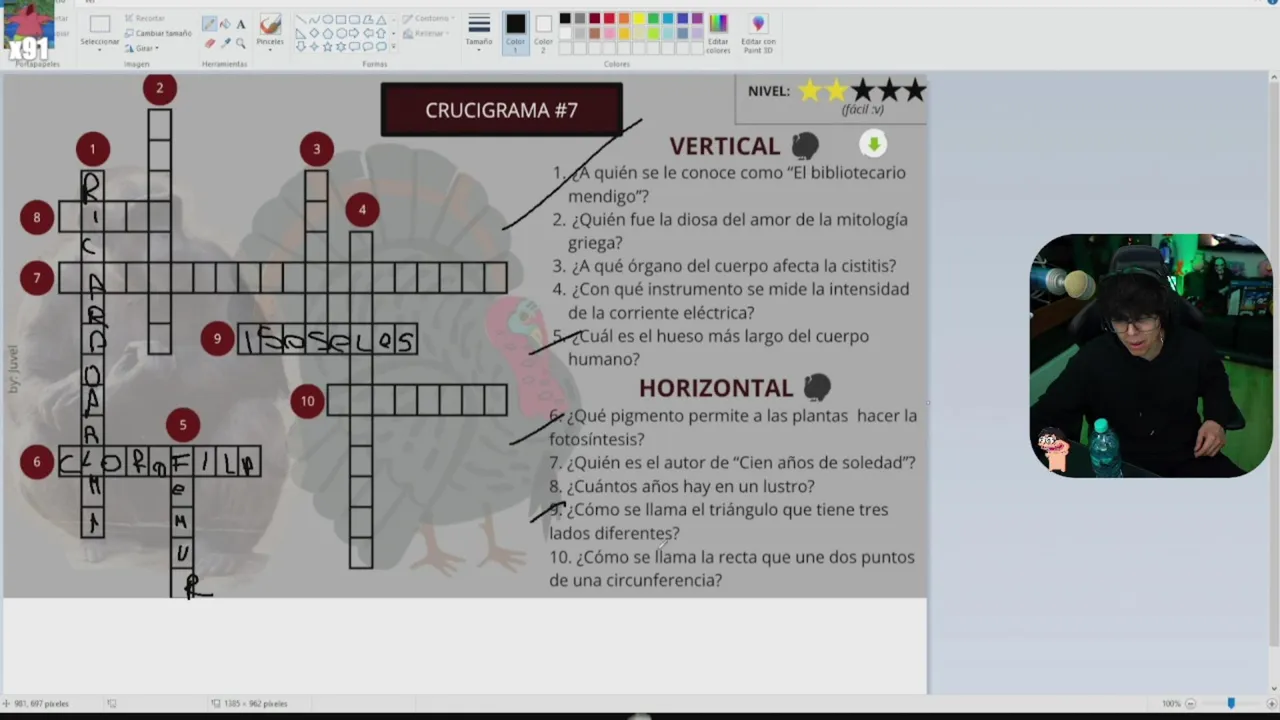Choose the Left arrow shape
1280x720 pixels.
[x=368, y=33]
